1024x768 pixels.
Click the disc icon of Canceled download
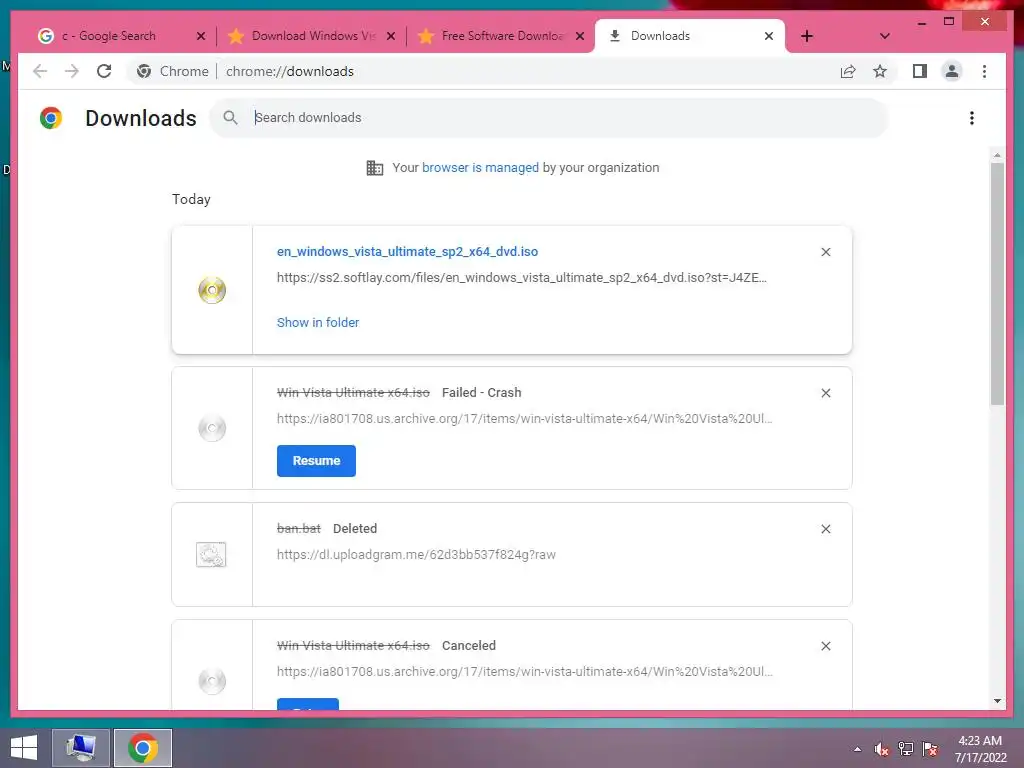(x=212, y=681)
